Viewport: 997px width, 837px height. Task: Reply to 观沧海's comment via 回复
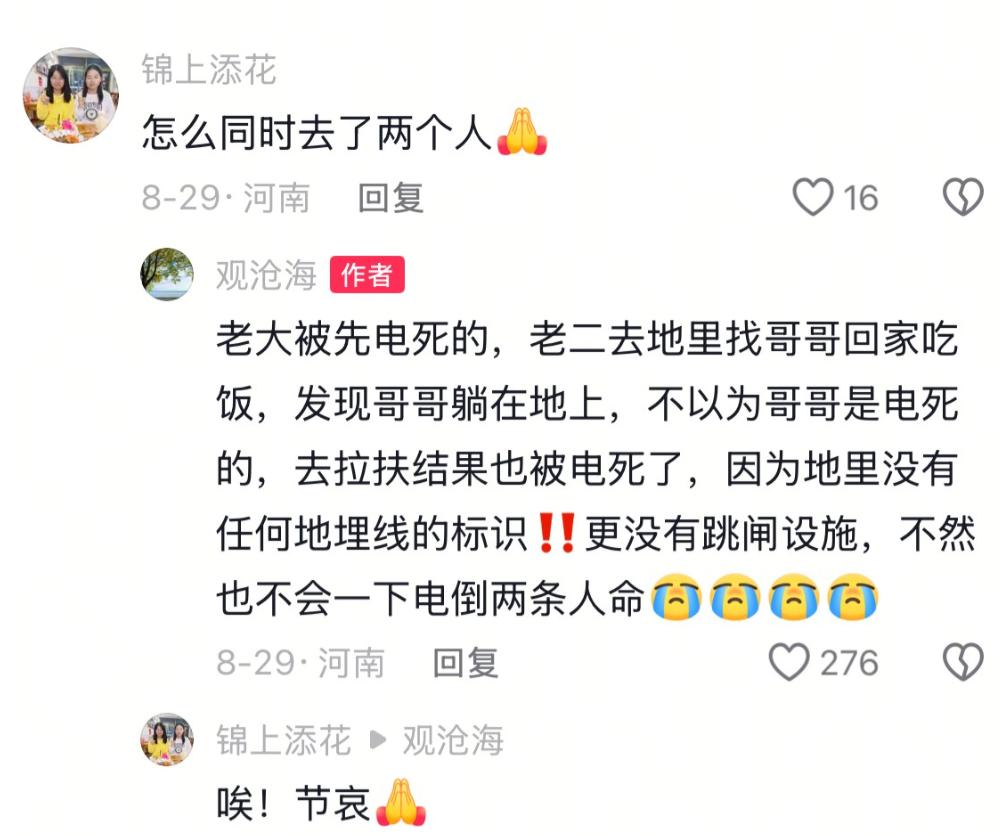tap(465, 663)
